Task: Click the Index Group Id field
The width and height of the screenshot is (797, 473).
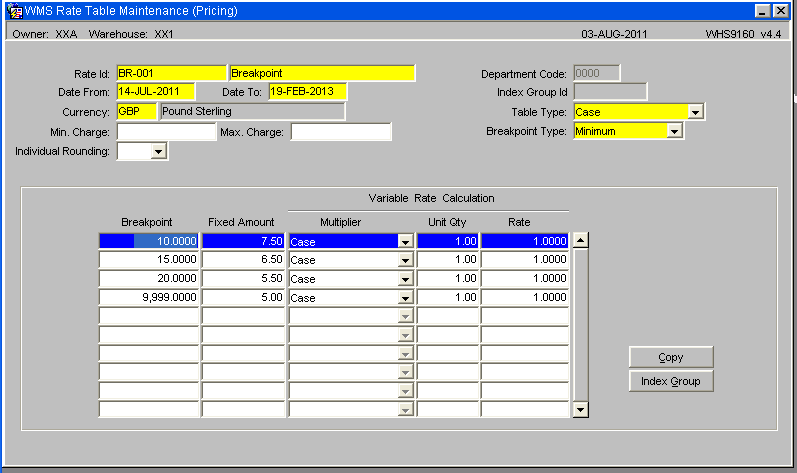Action: tap(610, 92)
